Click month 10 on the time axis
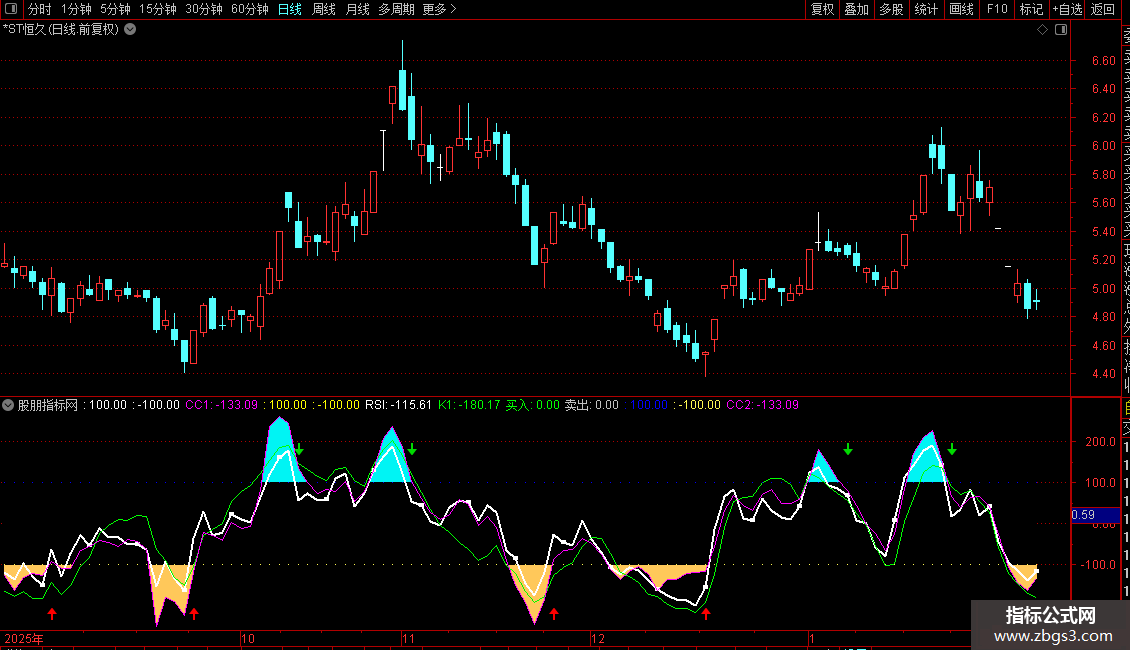Image resolution: width=1130 pixels, height=650 pixels. tap(248, 638)
